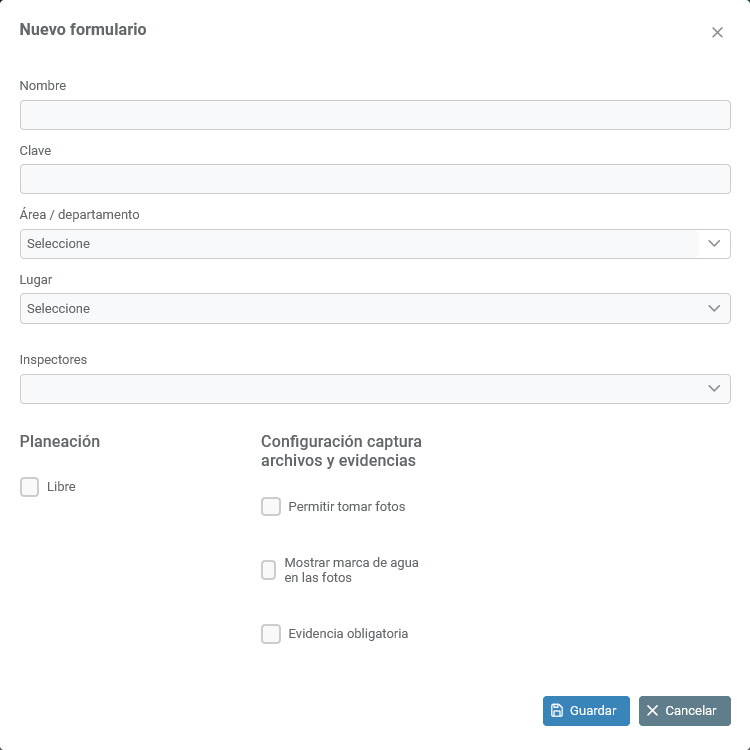Click the Evidencia obligatoria label text
The height and width of the screenshot is (750, 750).
point(348,634)
